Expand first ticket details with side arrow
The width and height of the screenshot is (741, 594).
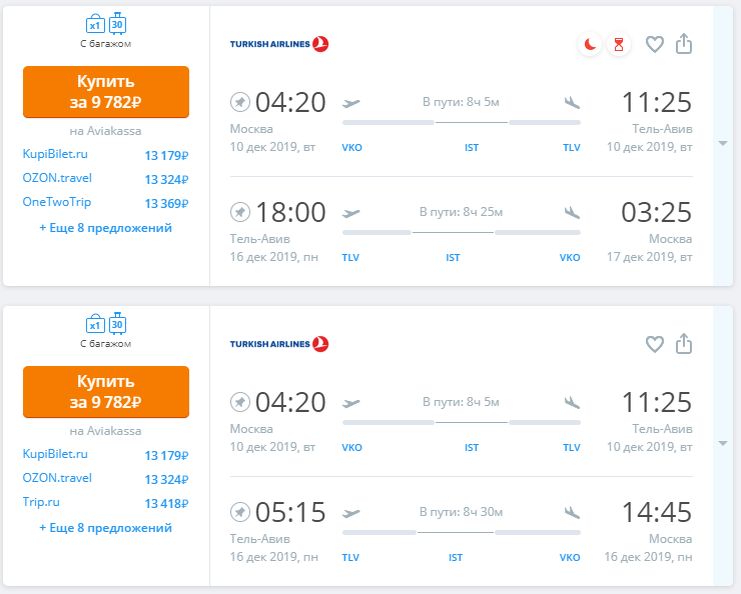pyautogui.click(x=723, y=144)
